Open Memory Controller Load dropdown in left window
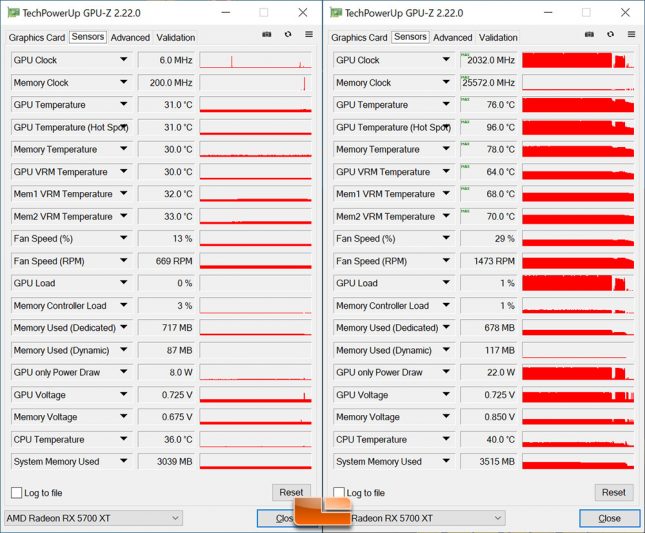Viewport: 645px width, 533px height. [x=123, y=305]
